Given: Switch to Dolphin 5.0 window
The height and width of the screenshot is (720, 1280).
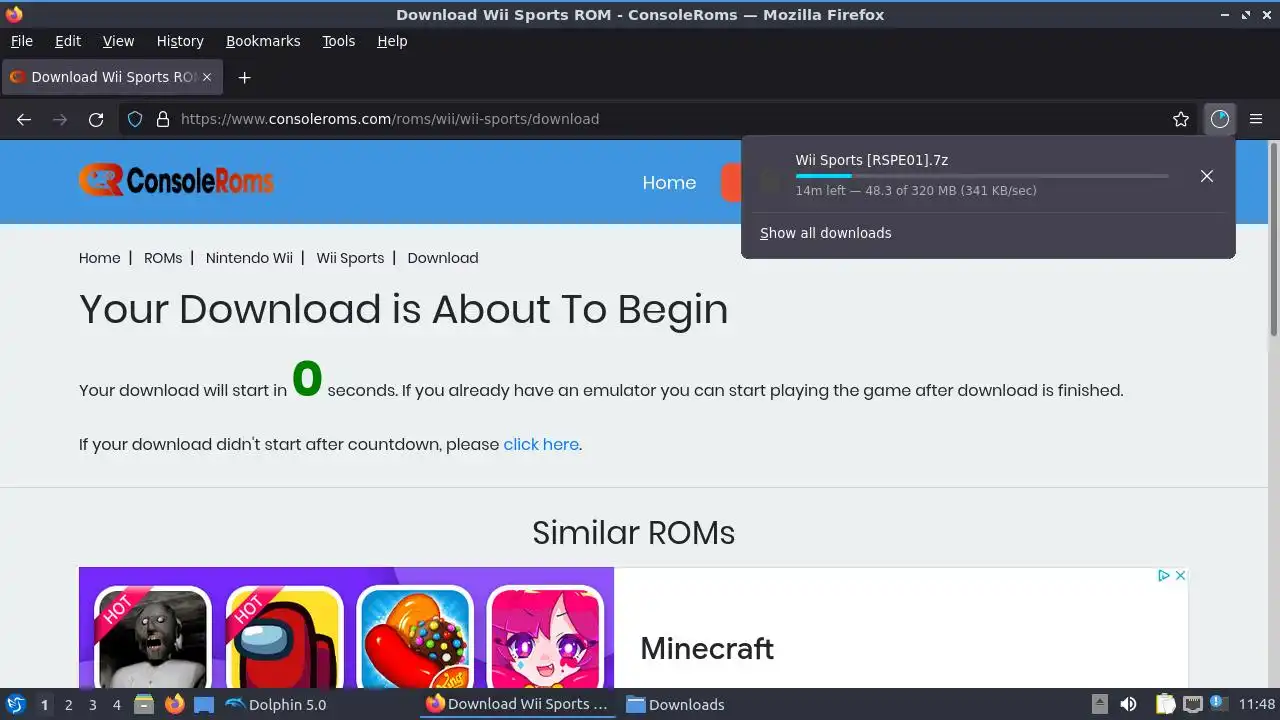Looking at the screenshot, I should tap(276, 704).
